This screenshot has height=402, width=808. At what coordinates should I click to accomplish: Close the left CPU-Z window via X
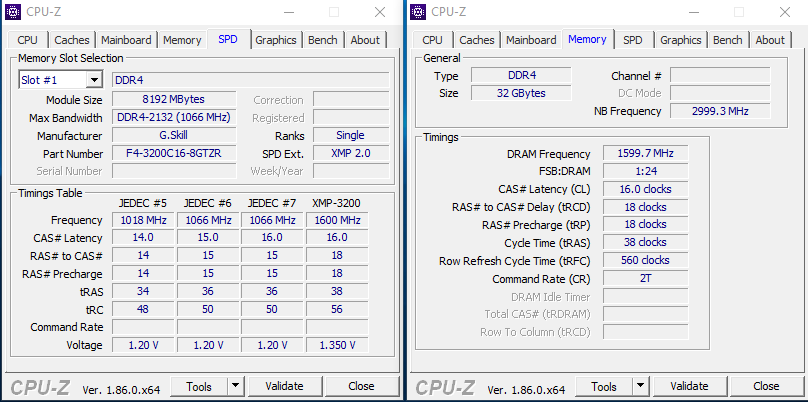tap(380, 12)
